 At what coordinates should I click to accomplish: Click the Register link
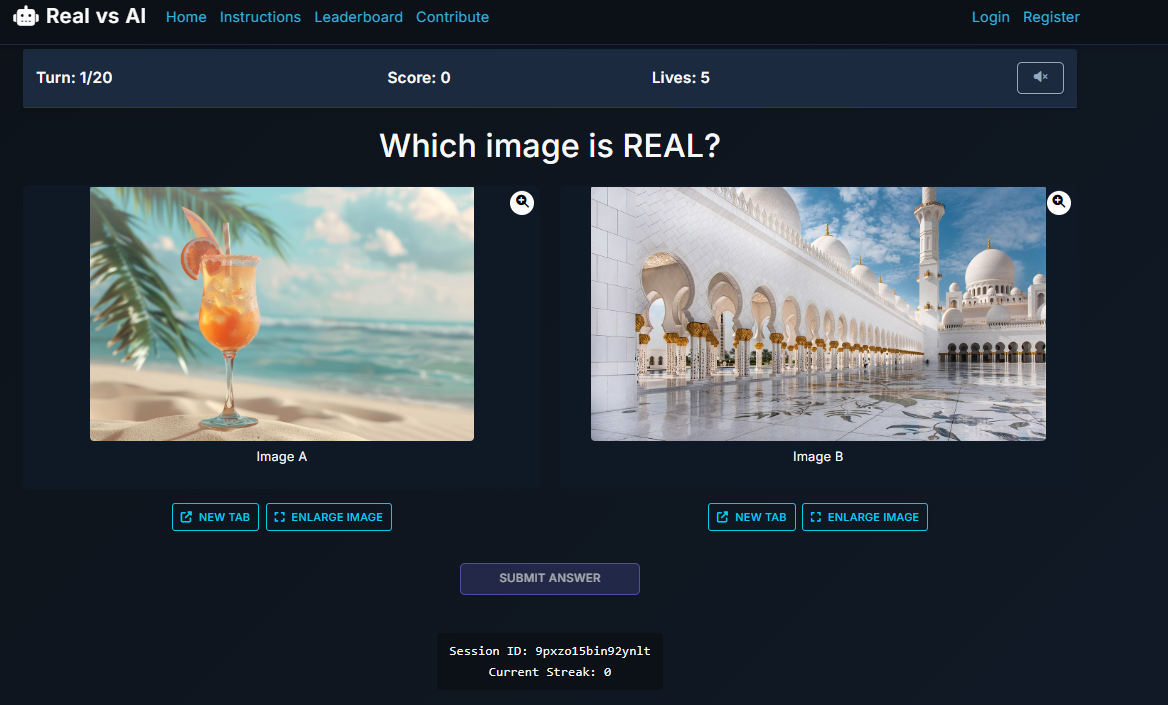[1051, 17]
